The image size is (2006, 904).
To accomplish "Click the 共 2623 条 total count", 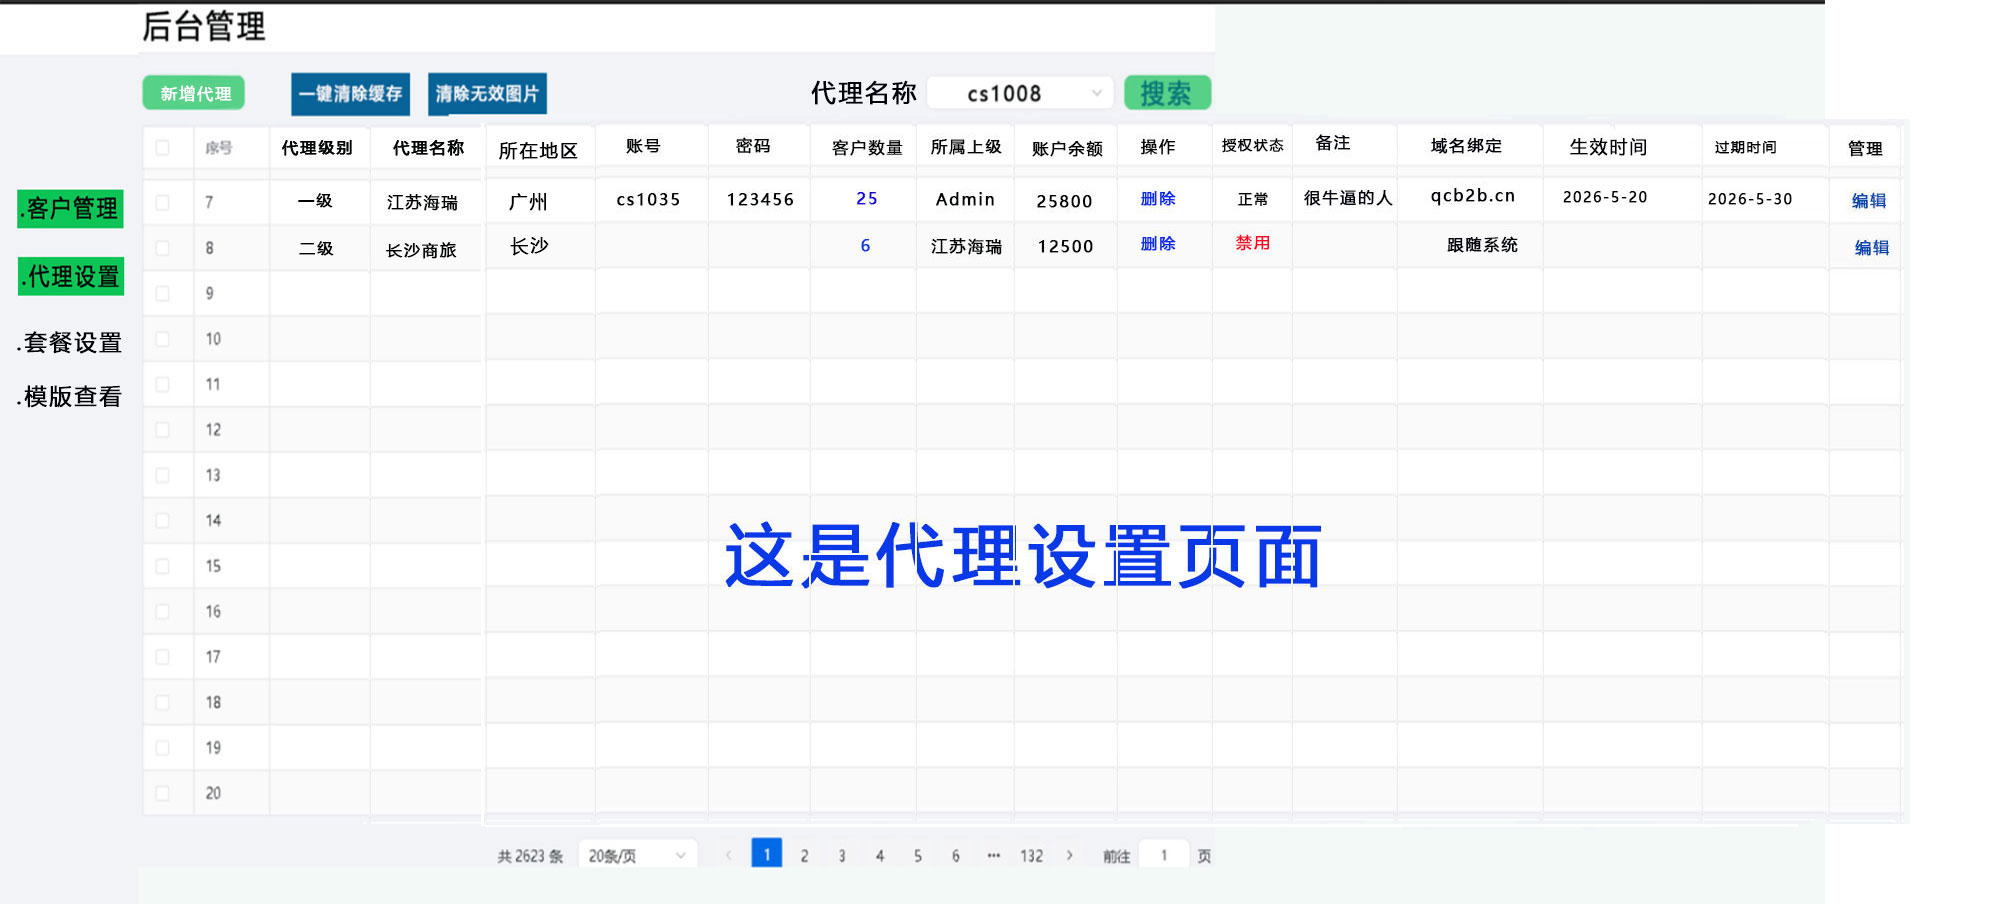I will coord(530,856).
